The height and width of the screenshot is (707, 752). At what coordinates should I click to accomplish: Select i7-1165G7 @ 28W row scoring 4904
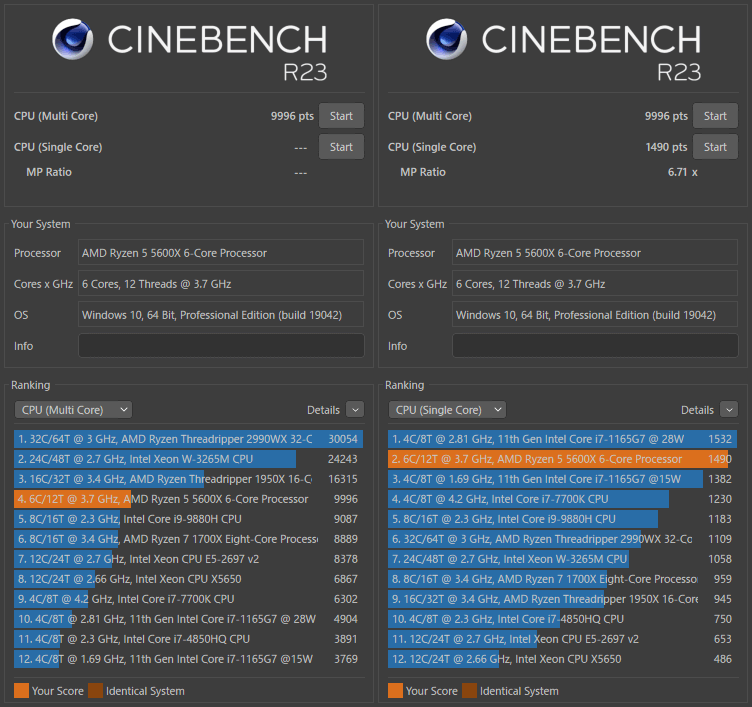[188, 619]
